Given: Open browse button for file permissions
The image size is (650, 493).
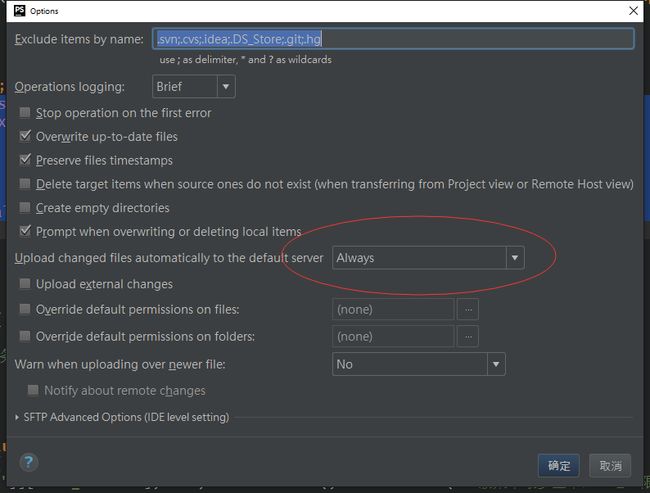Looking at the screenshot, I should 468,309.
